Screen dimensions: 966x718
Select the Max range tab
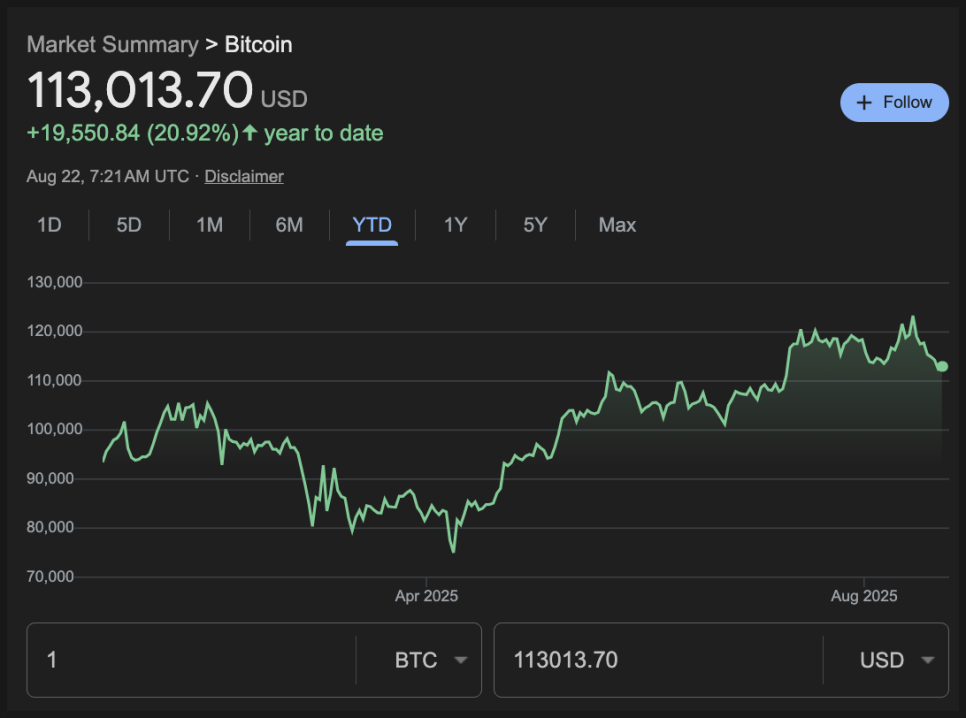click(x=617, y=225)
